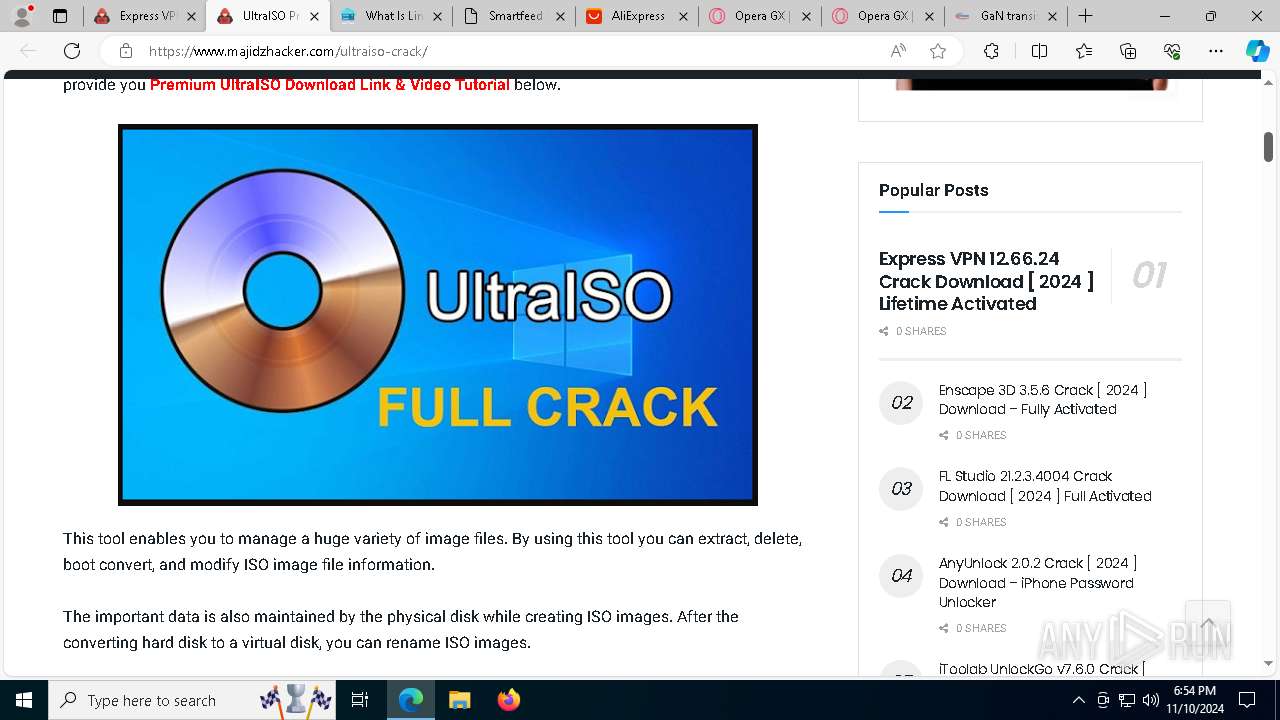The height and width of the screenshot is (720, 1280).
Task: Launch the Copilot sidebar icon
Action: tap(1257, 51)
